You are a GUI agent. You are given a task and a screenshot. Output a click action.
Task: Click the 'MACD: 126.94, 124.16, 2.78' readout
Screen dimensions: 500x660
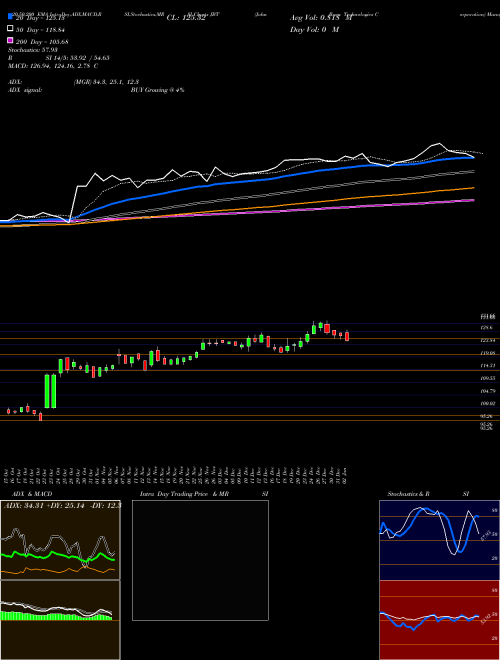coord(53,66)
